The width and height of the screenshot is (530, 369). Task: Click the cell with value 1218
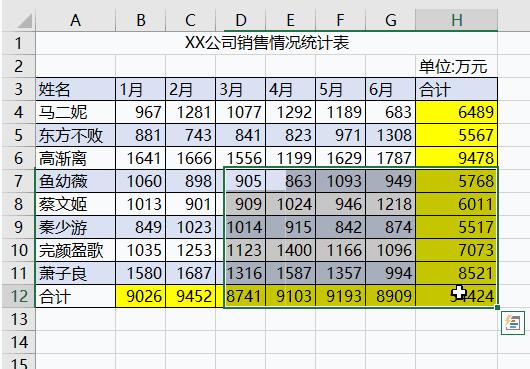(x=390, y=204)
